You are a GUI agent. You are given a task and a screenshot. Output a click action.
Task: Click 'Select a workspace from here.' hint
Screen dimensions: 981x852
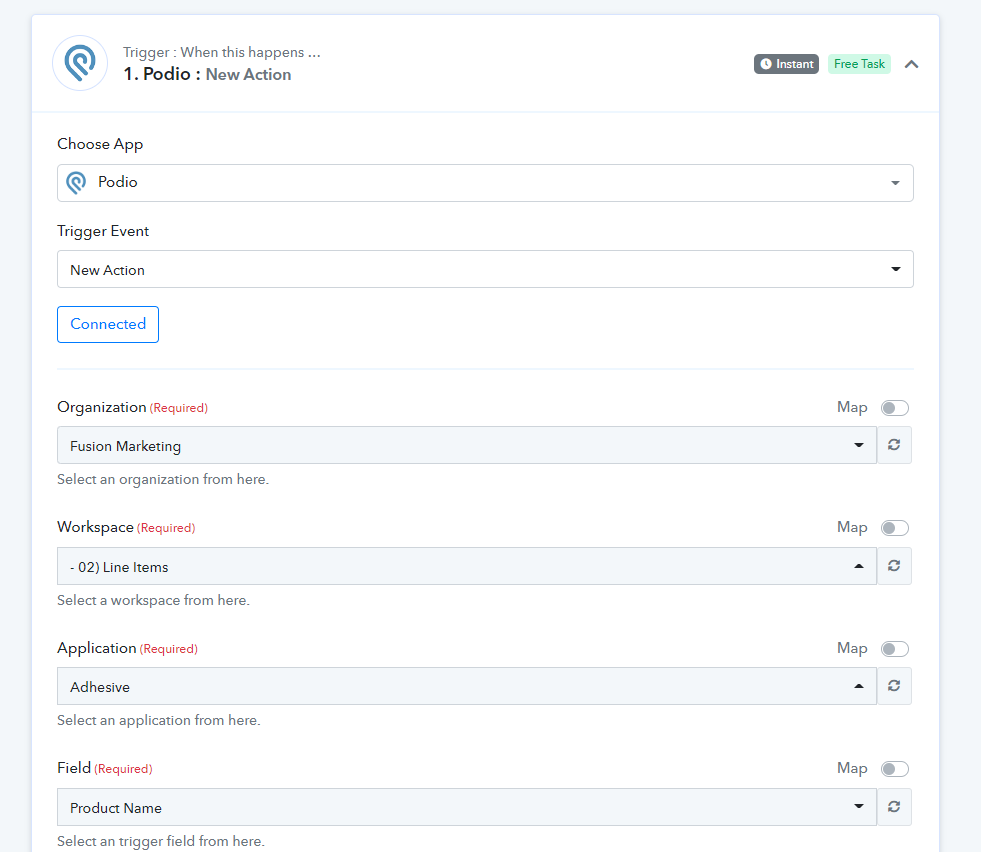tap(153, 601)
